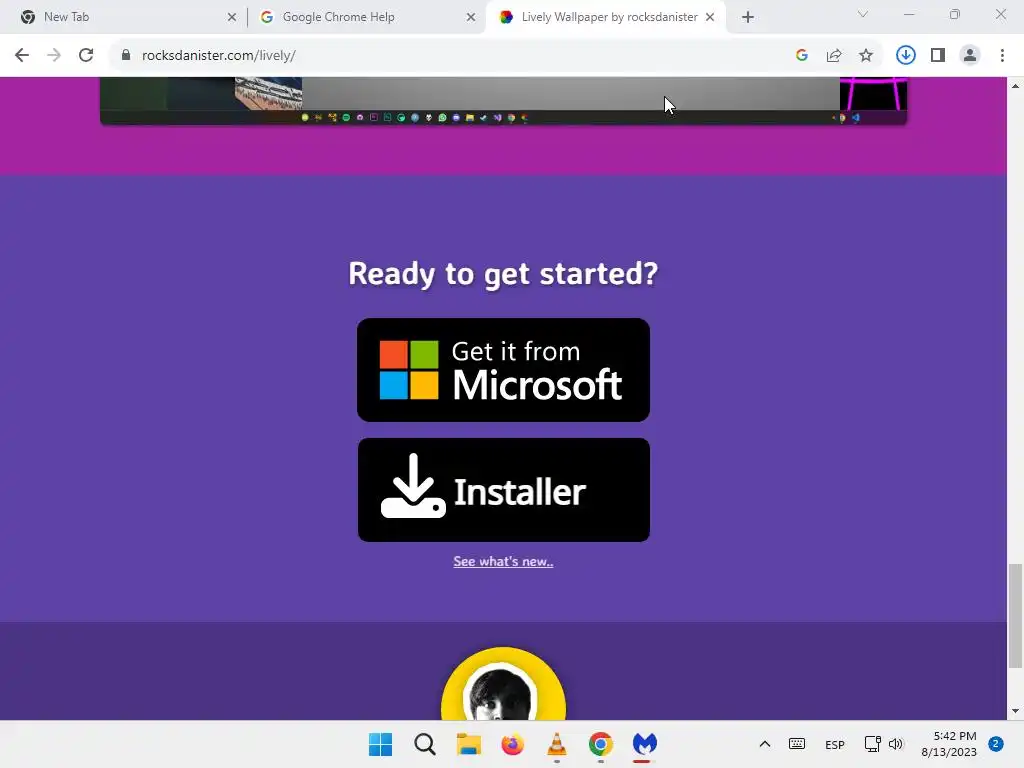Click the desktop preview screenshot image
The width and height of the screenshot is (1024, 768).
tap(504, 101)
